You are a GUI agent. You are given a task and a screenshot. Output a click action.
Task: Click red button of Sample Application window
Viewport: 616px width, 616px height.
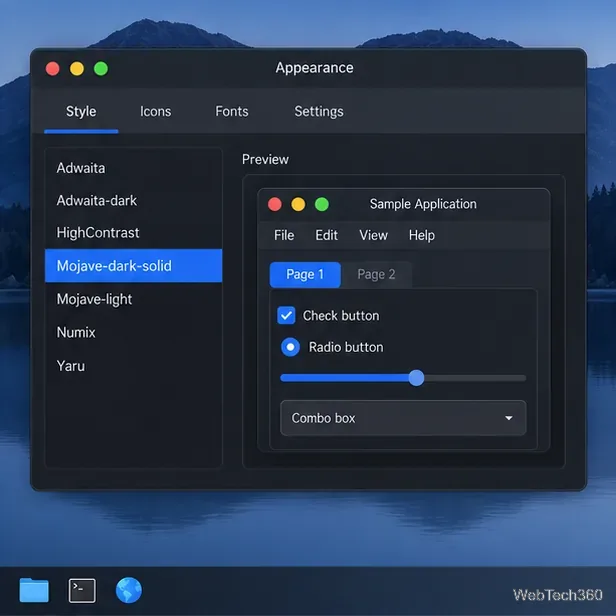pyautogui.click(x=275, y=204)
